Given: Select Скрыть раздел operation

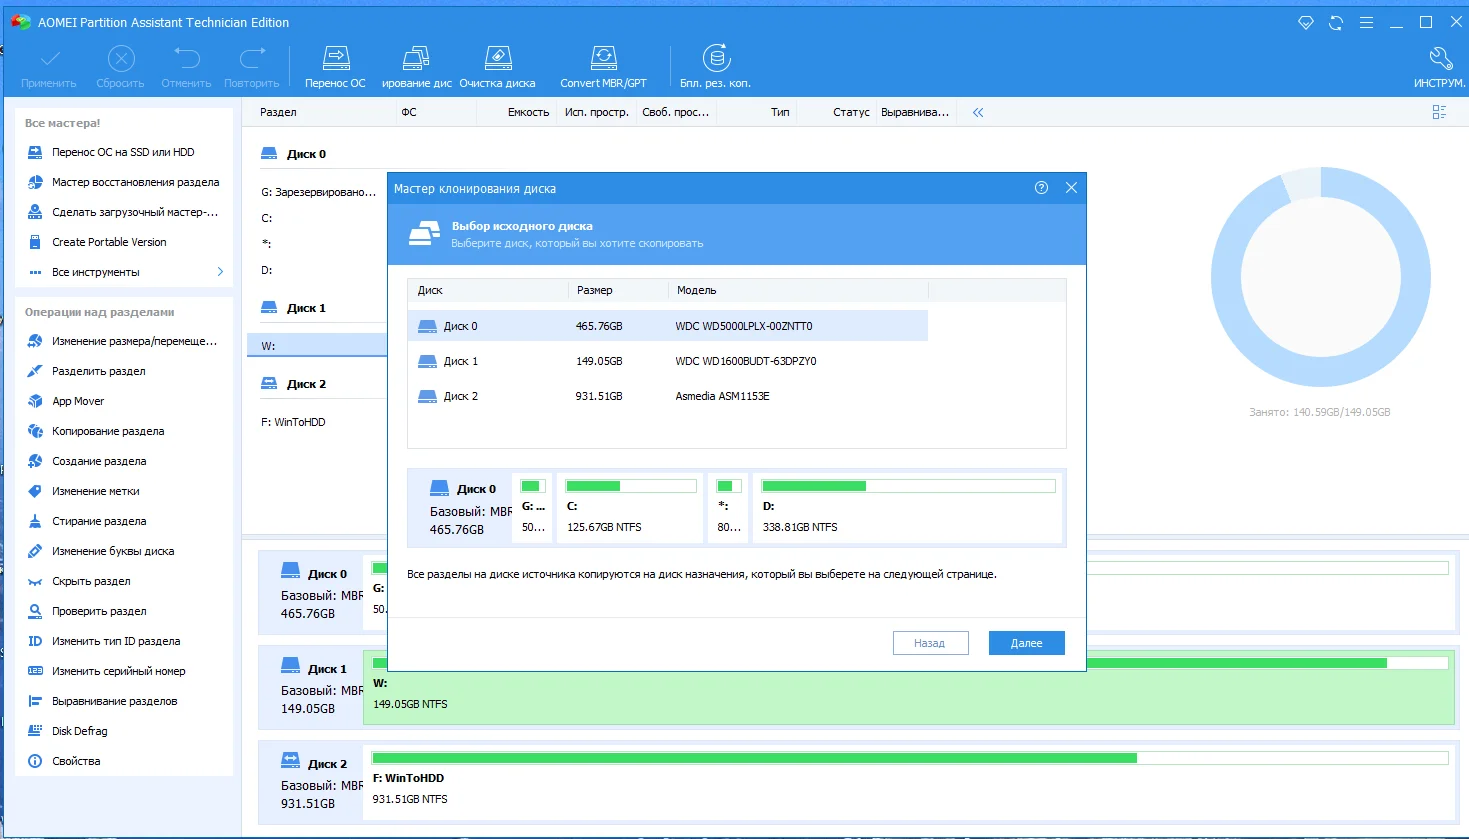Looking at the screenshot, I should pos(91,581).
